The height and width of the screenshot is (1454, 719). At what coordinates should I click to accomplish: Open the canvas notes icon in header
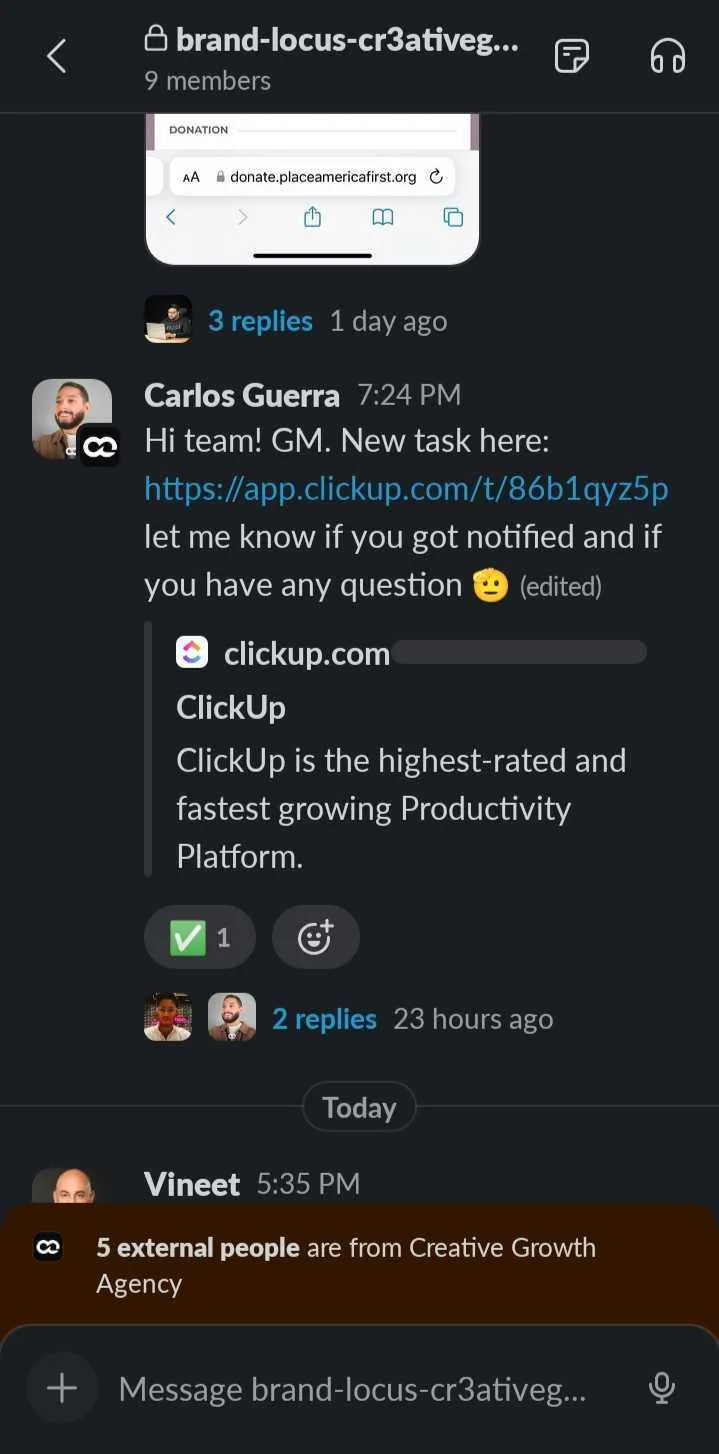click(572, 56)
